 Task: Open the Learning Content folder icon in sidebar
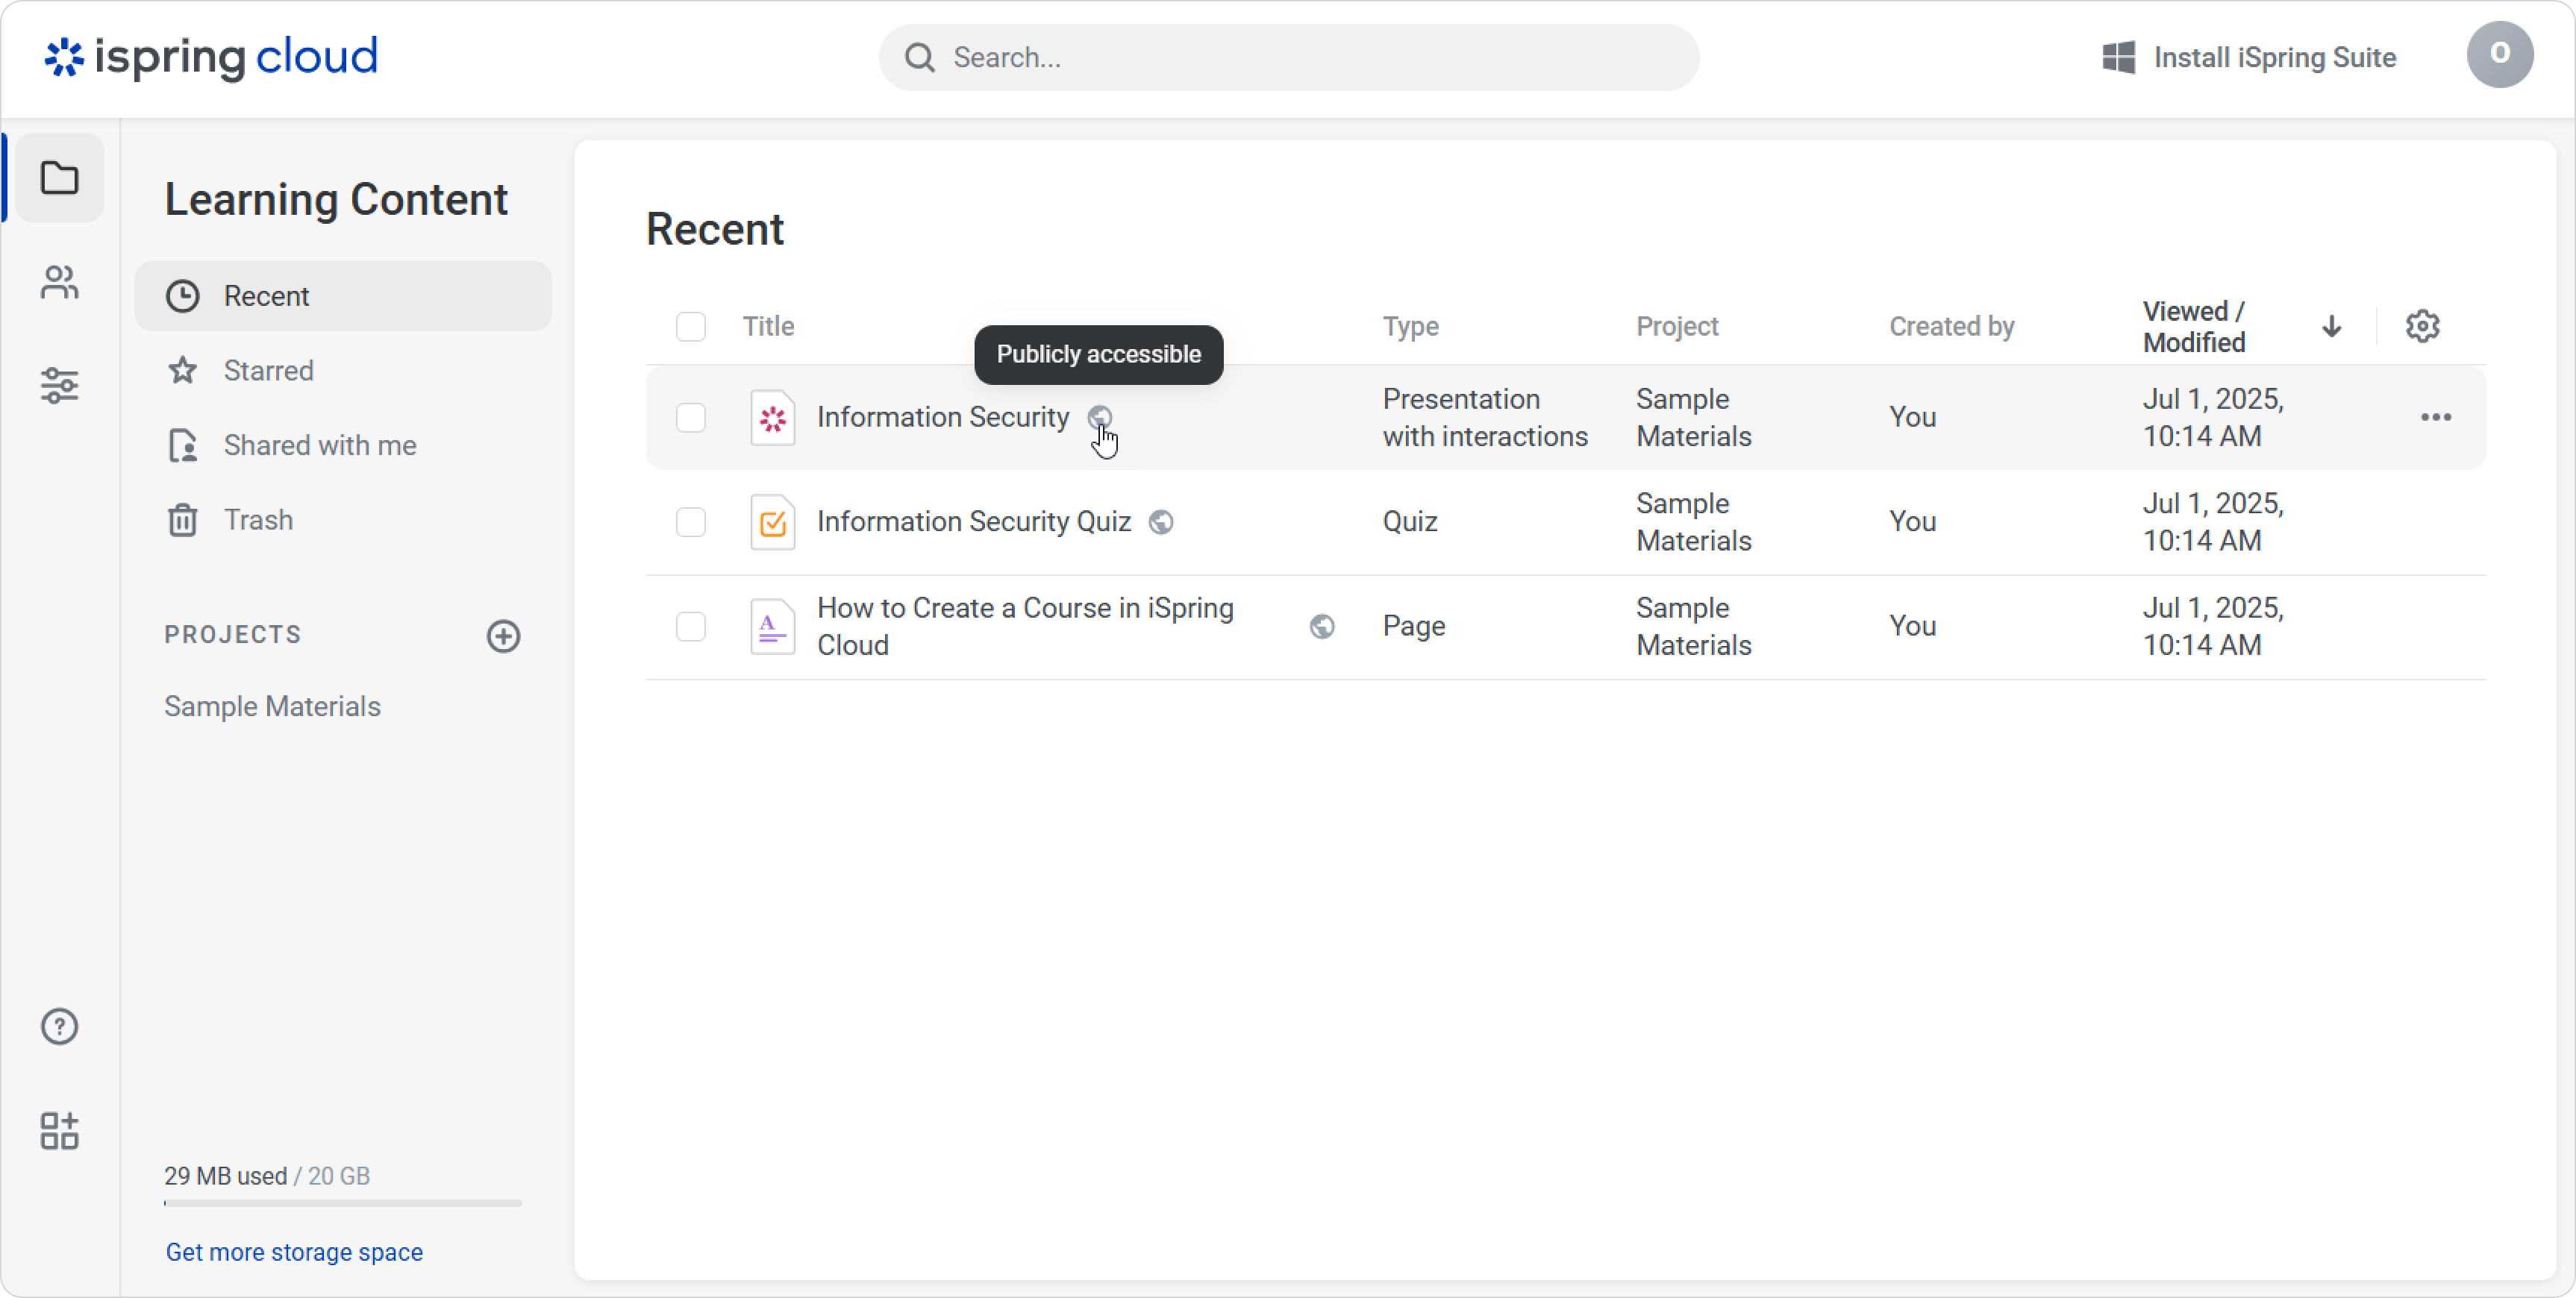point(60,178)
